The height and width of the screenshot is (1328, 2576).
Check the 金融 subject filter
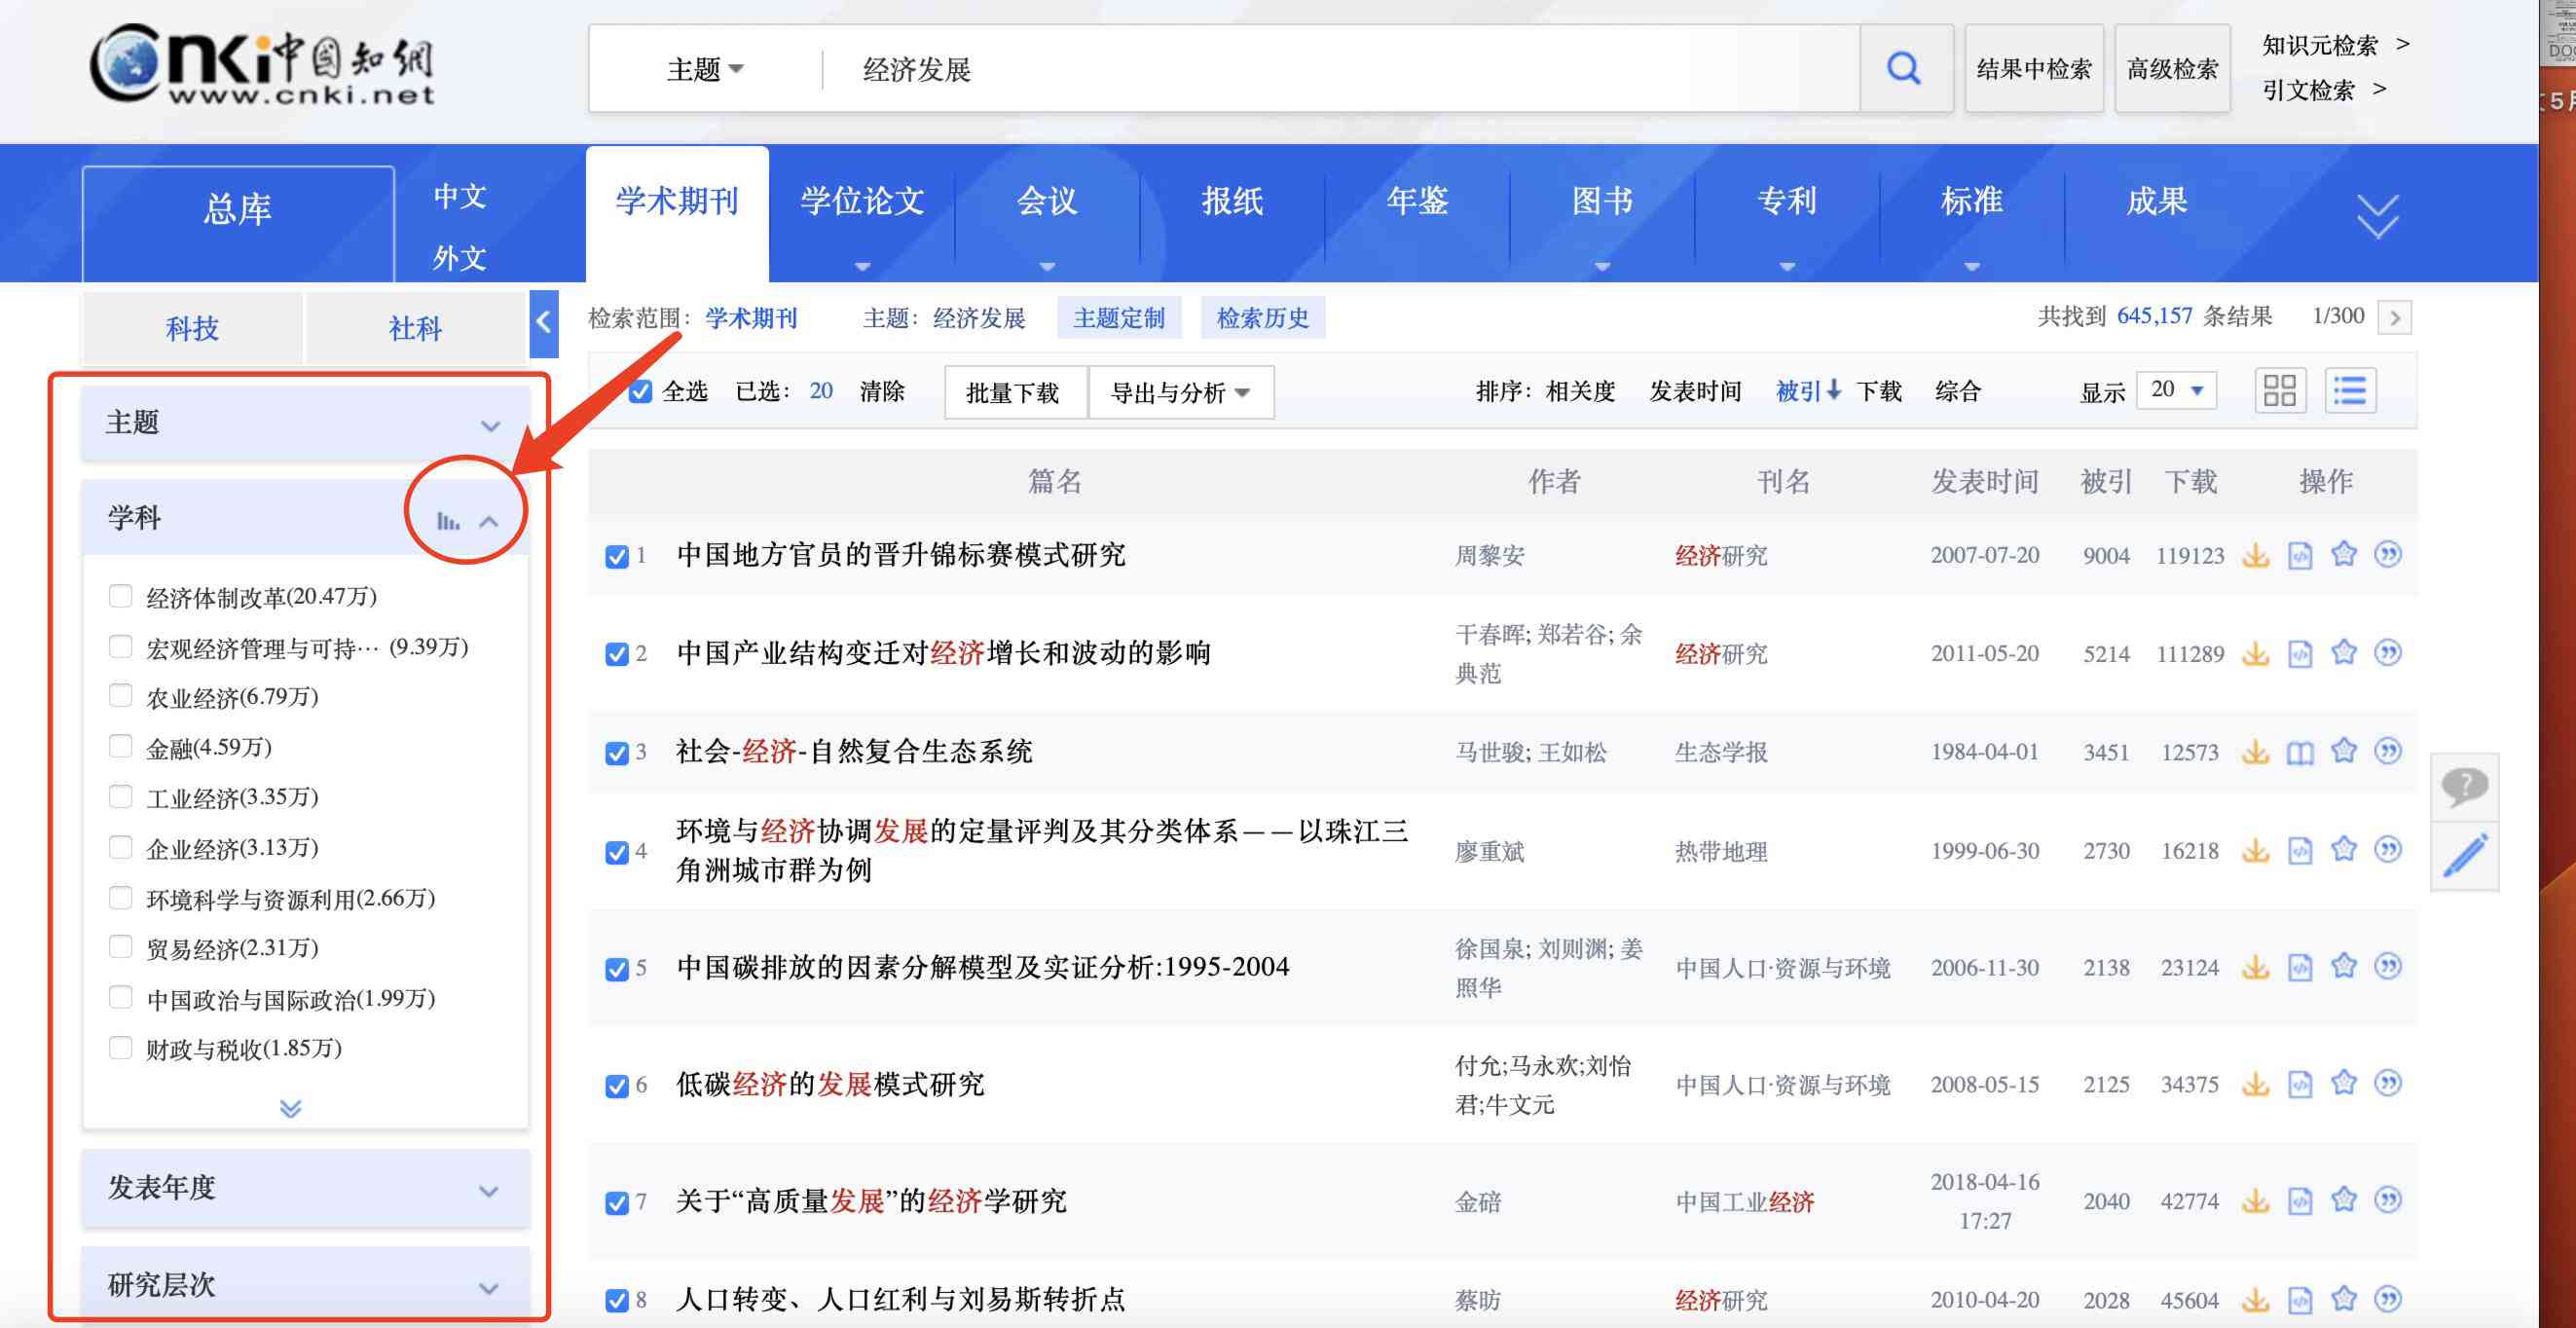coord(120,746)
